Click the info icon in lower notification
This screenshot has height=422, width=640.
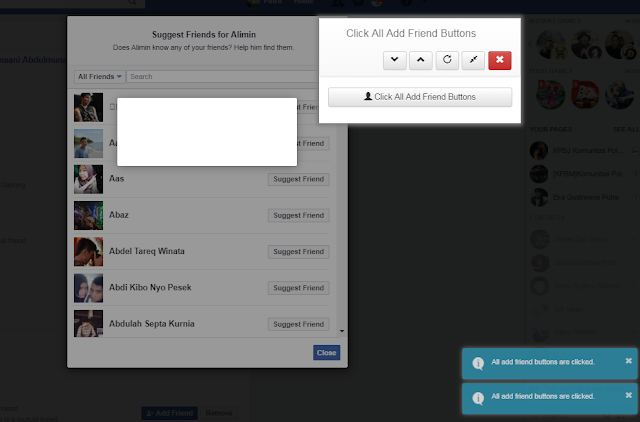478,398
